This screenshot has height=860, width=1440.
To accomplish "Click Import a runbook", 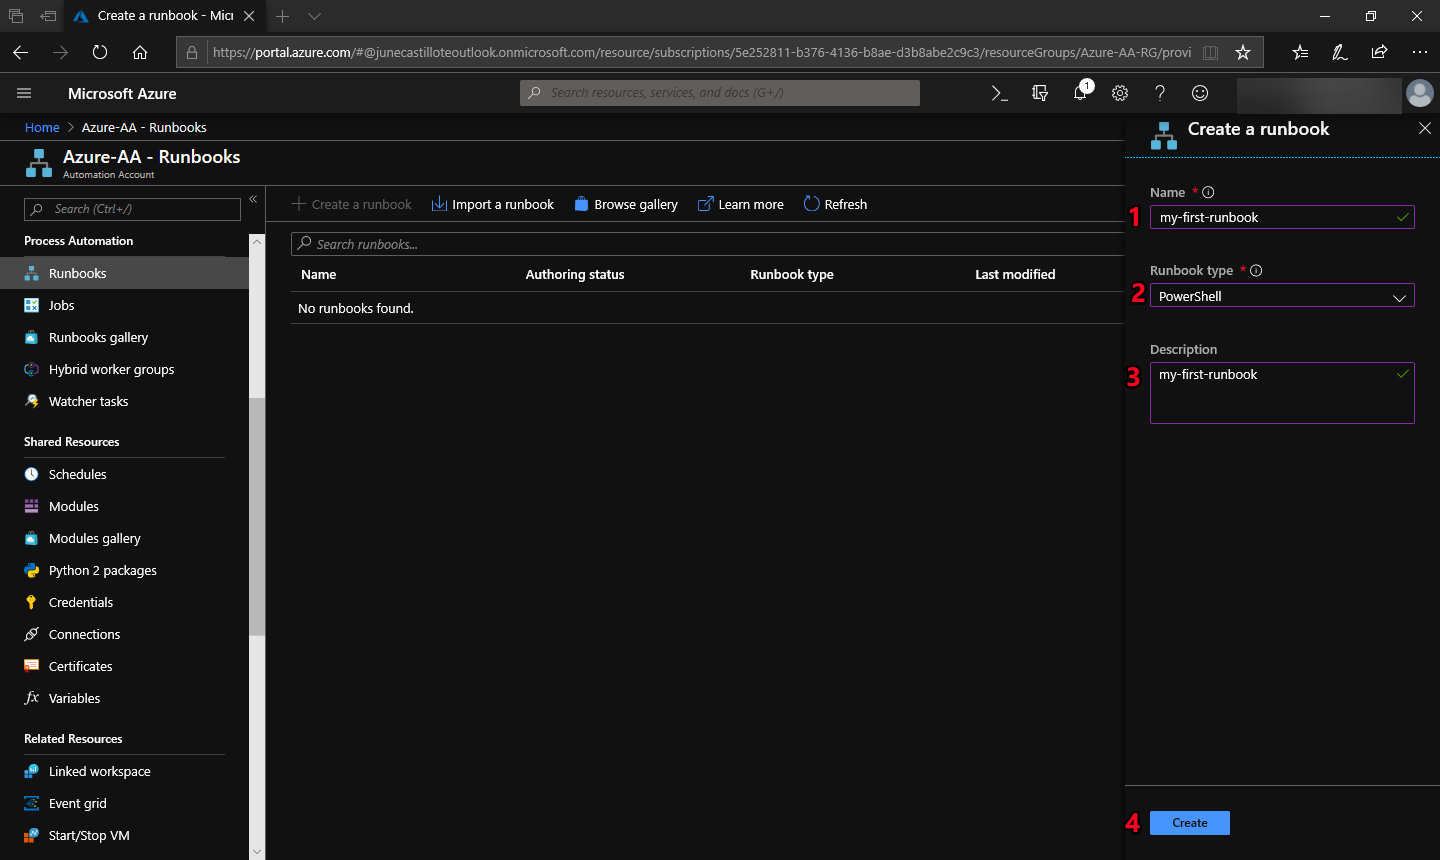I will [x=492, y=204].
